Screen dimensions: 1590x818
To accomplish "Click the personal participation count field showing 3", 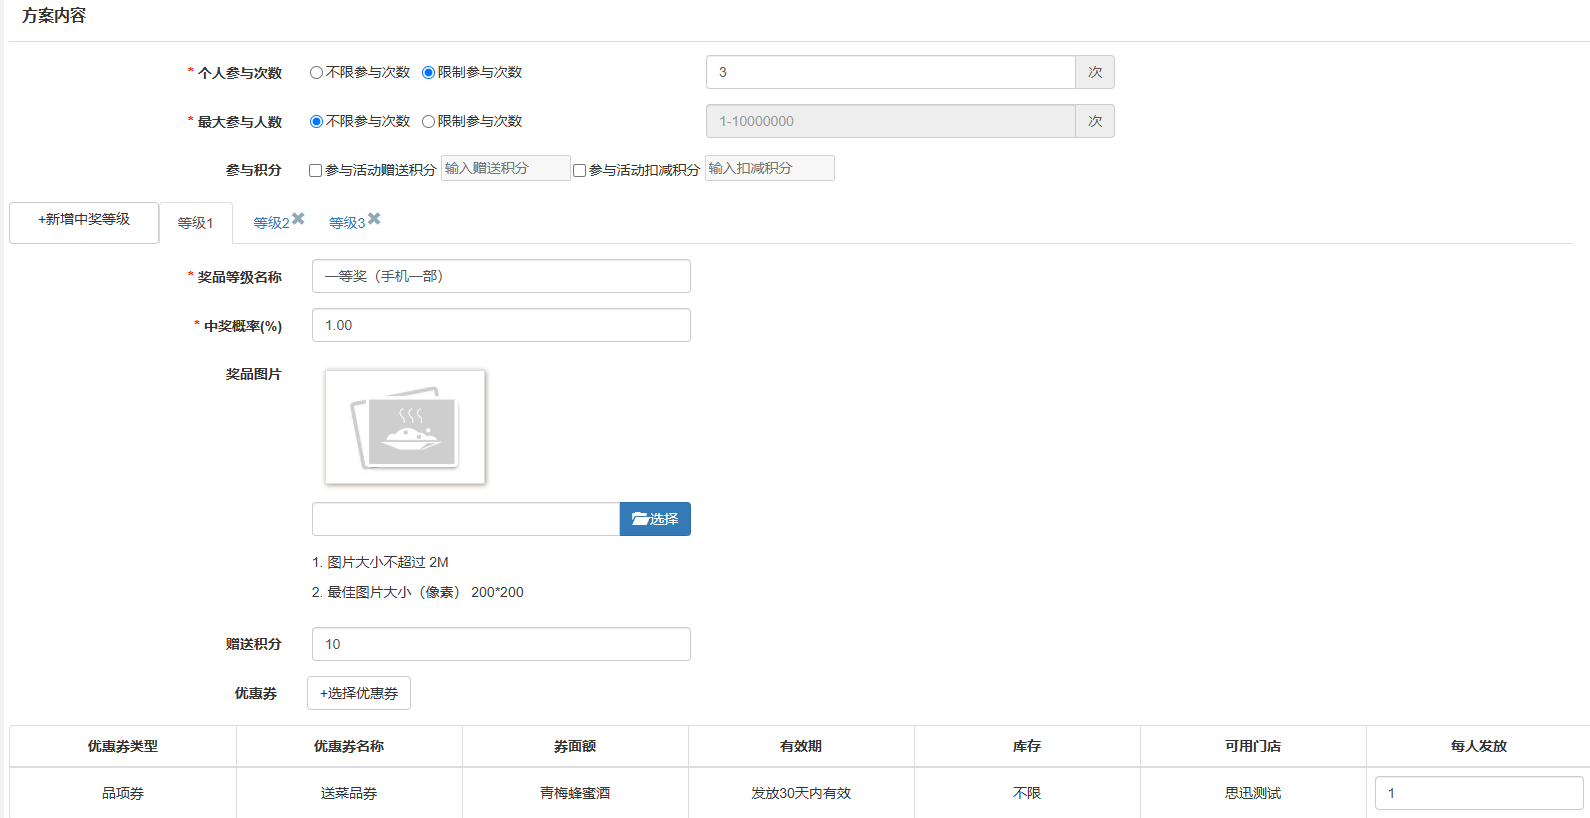I will coord(890,72).
